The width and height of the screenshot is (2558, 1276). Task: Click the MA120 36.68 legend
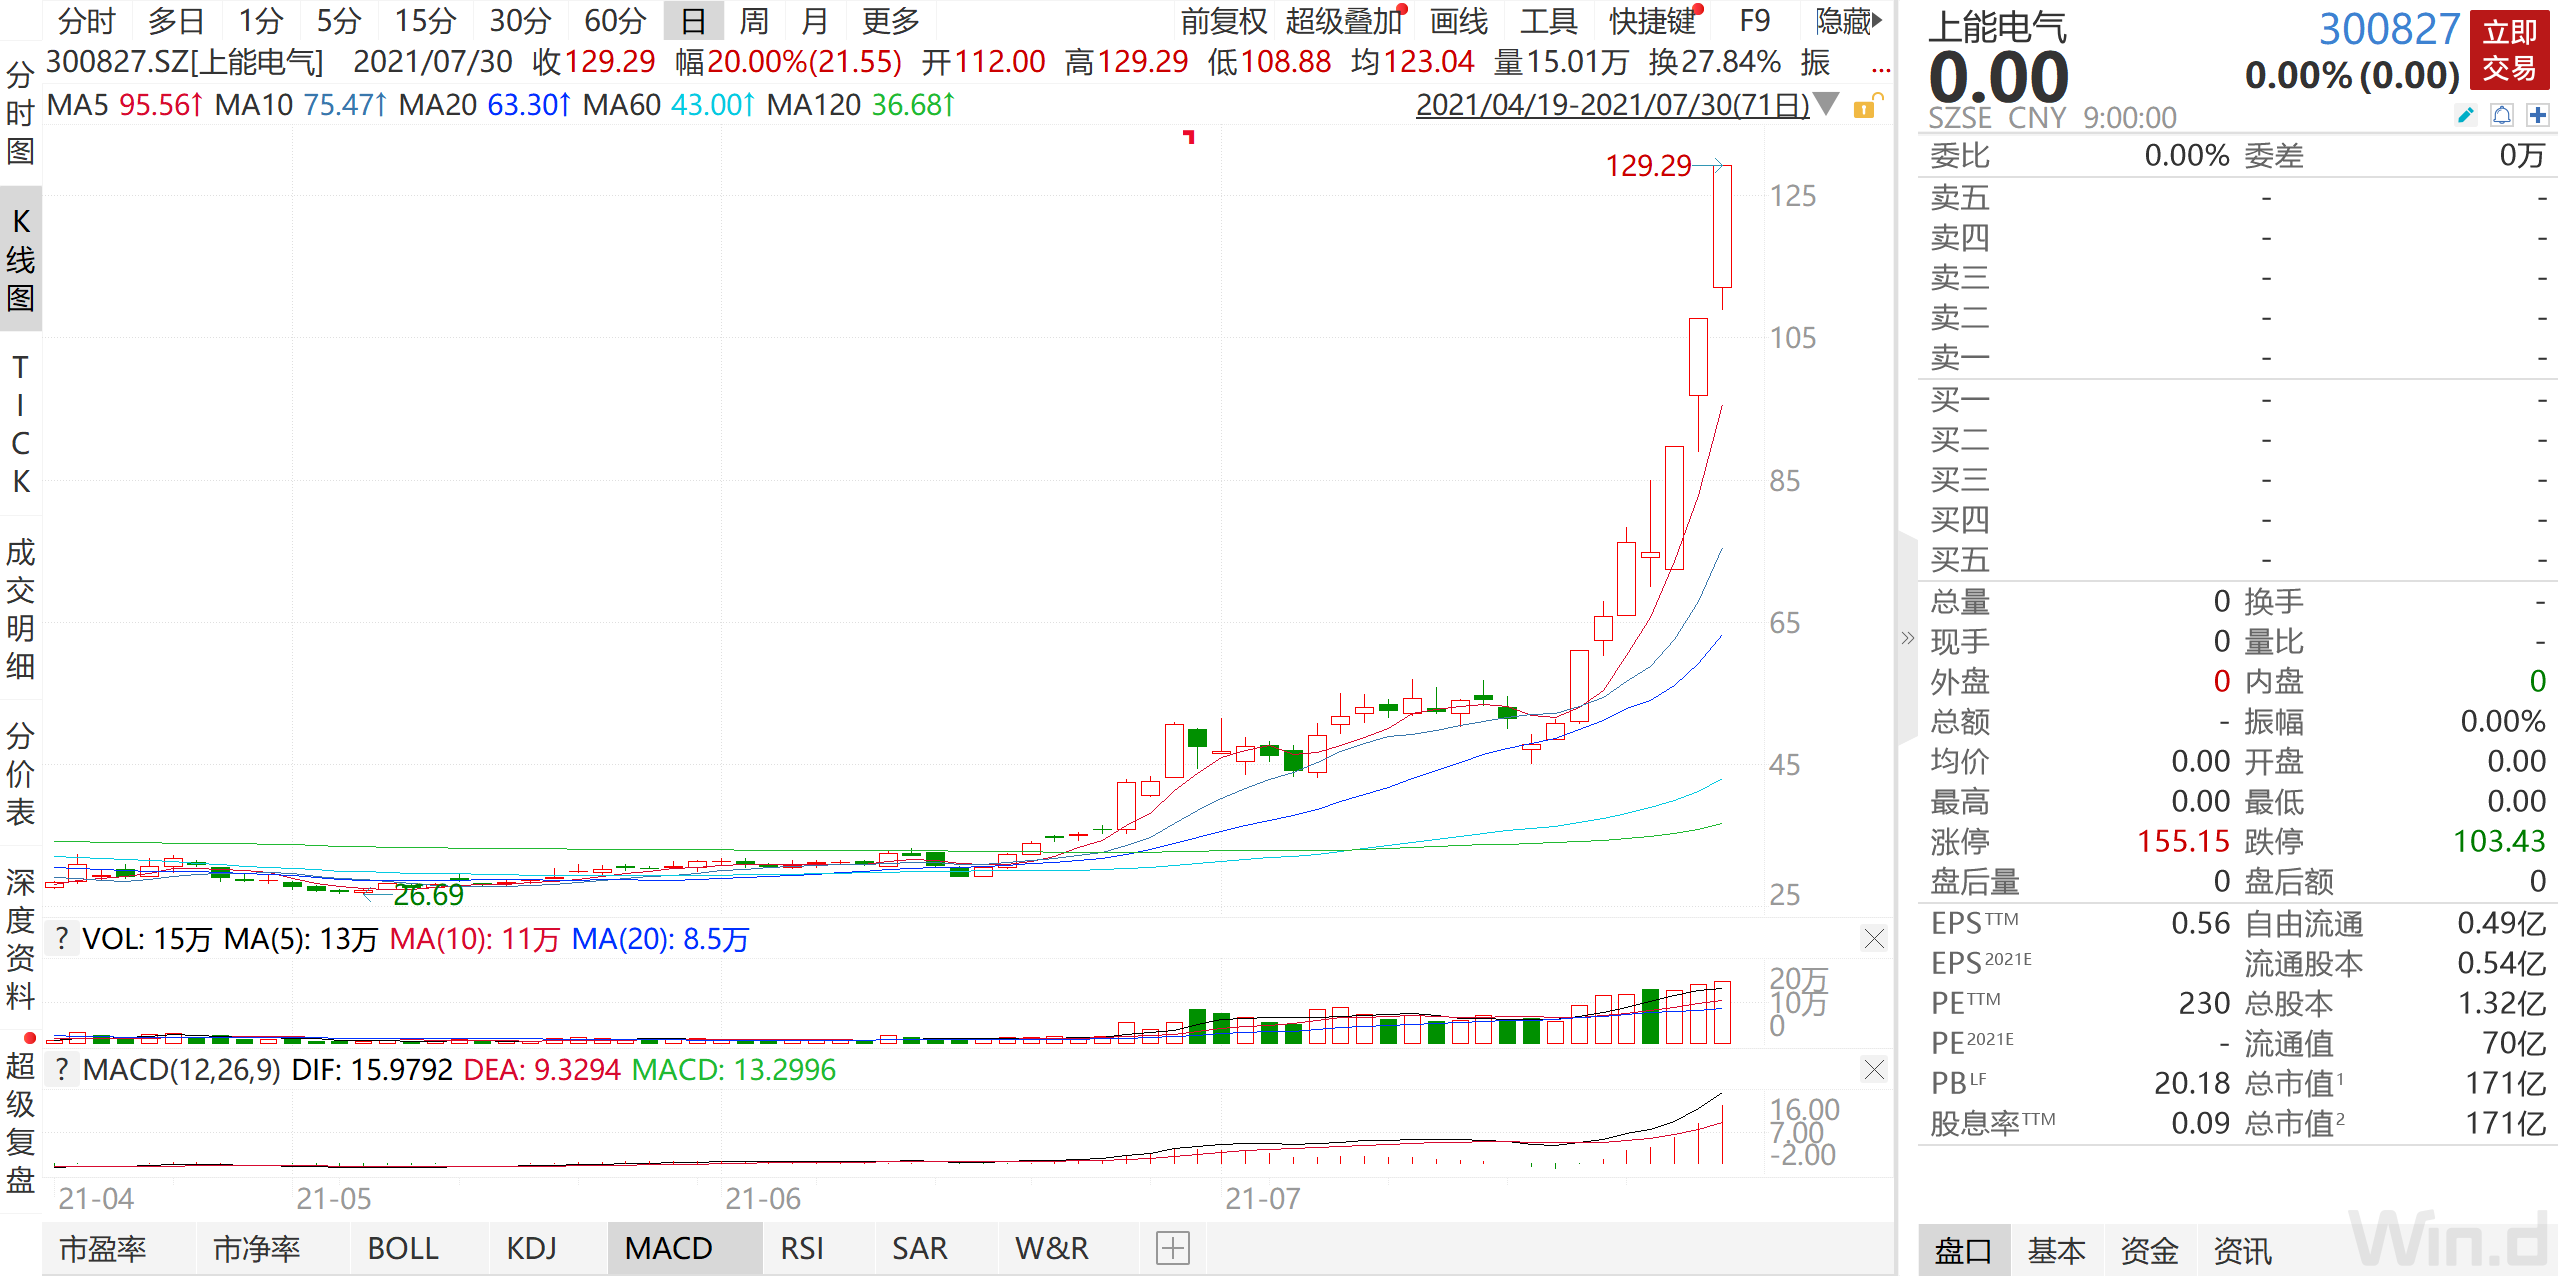[861, 104]
